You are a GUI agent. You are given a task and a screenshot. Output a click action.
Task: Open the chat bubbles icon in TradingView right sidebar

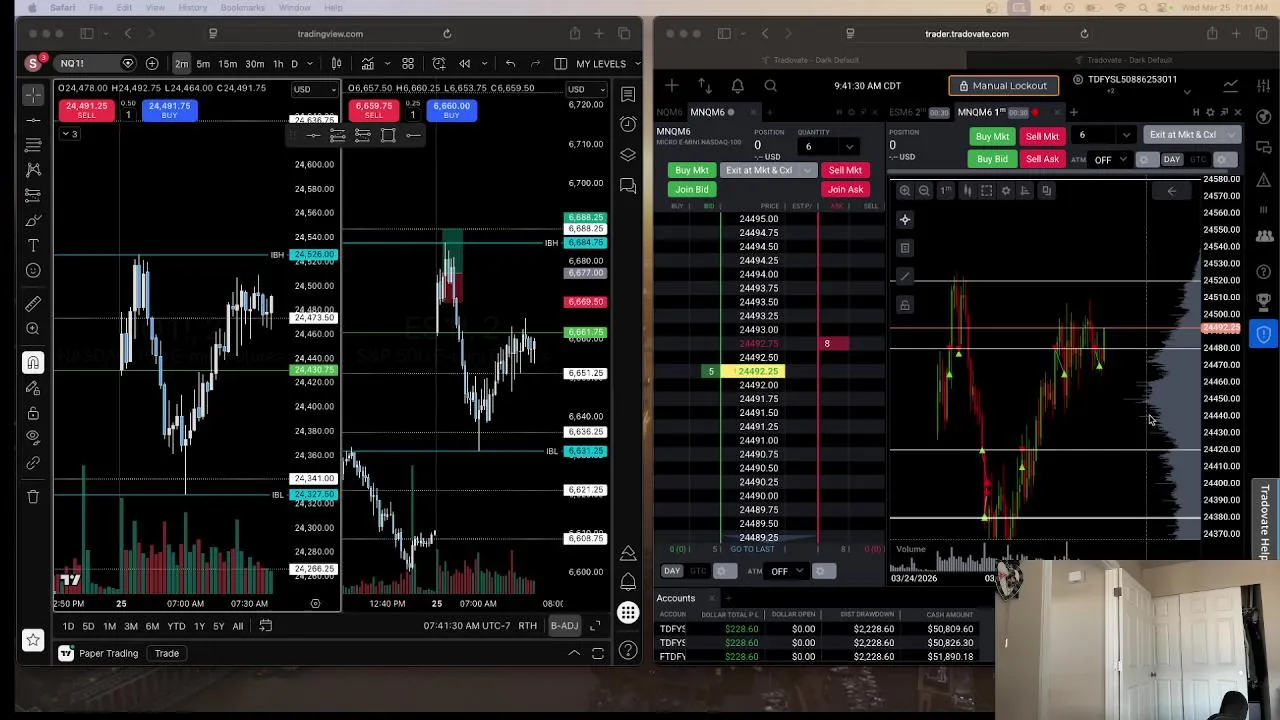[x=628, y=185]
